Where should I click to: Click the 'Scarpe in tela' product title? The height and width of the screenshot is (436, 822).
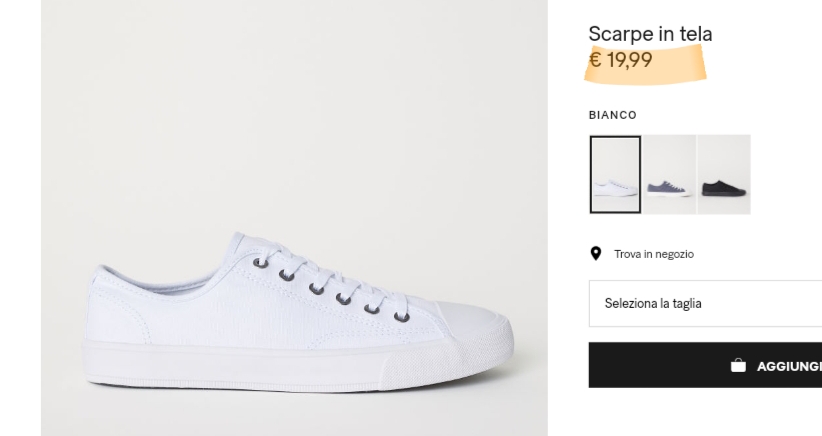pos(650,34)
